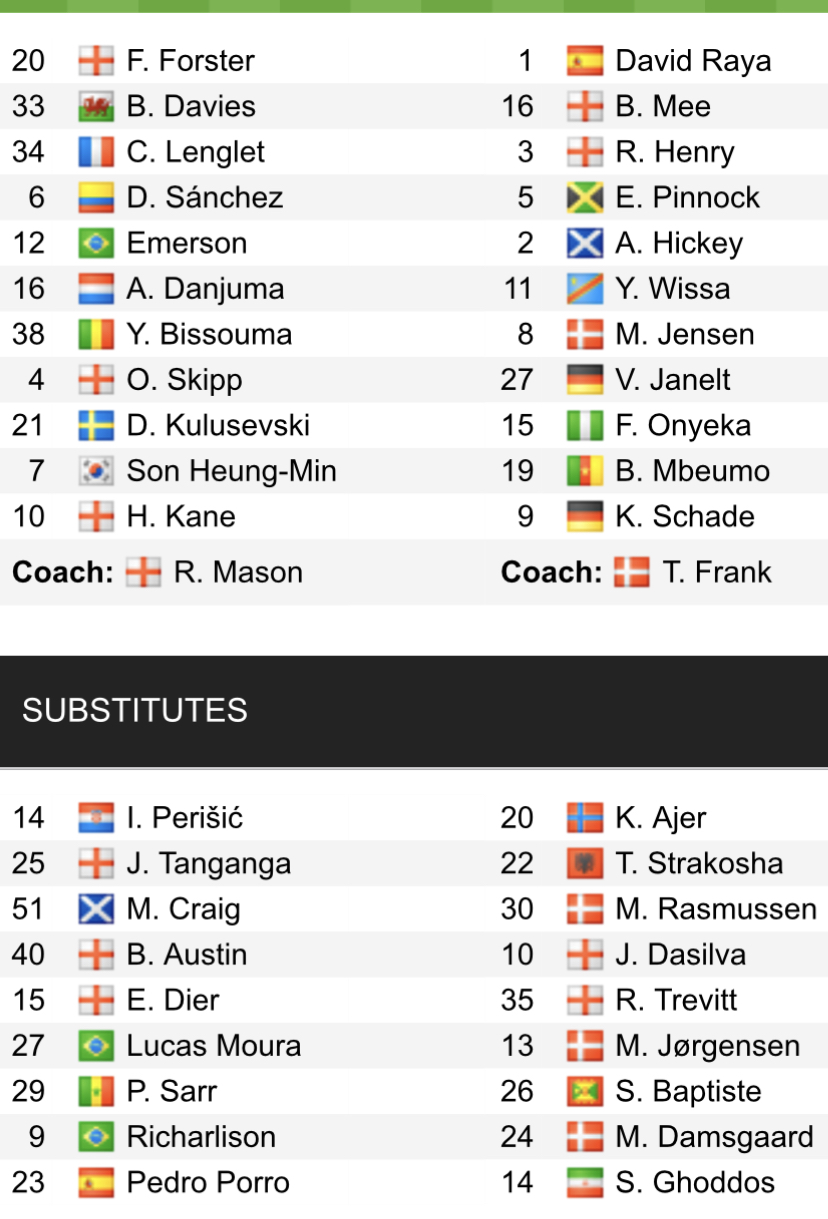Open substitute M. Damsgaard's profile
828x1219 pixels.
[714, 1137]
